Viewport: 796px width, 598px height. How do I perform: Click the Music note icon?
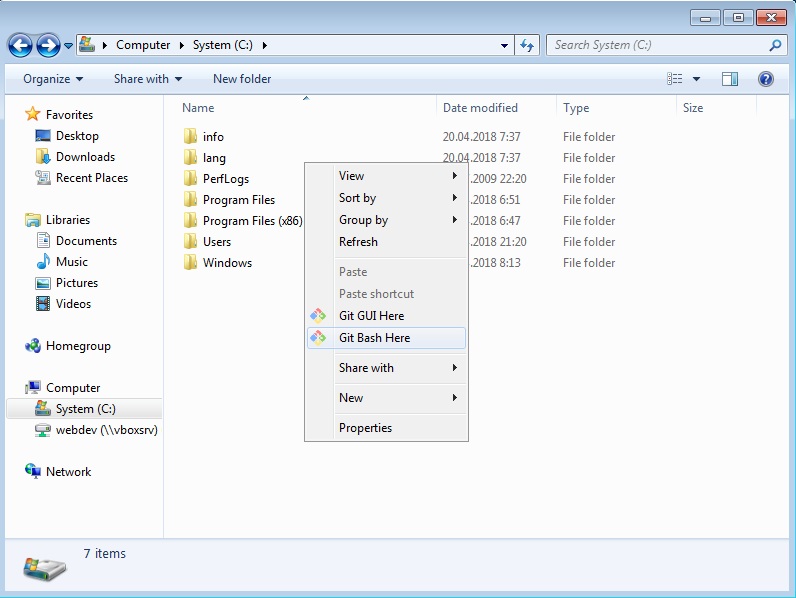[x=43, y=261]
